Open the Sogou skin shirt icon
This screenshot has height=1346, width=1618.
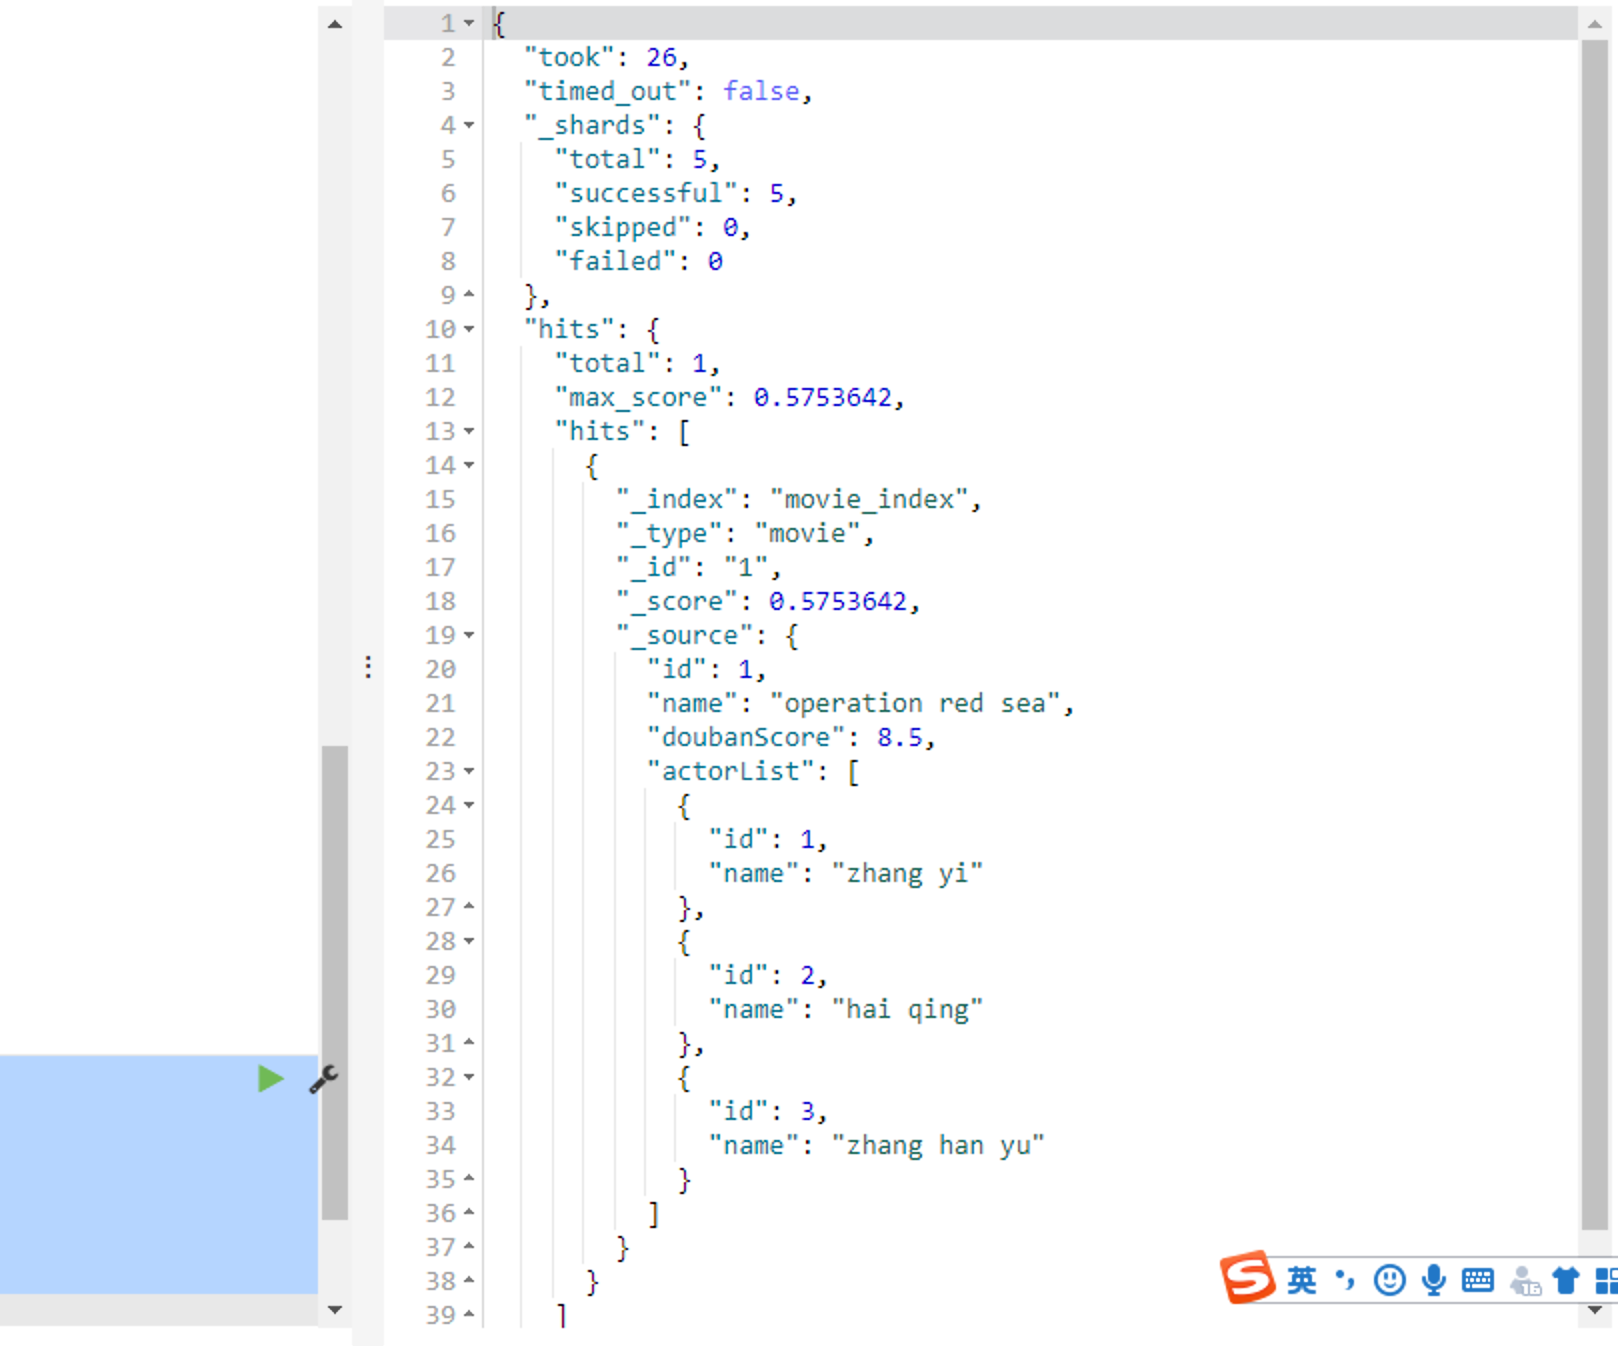click(1565, 1280)
